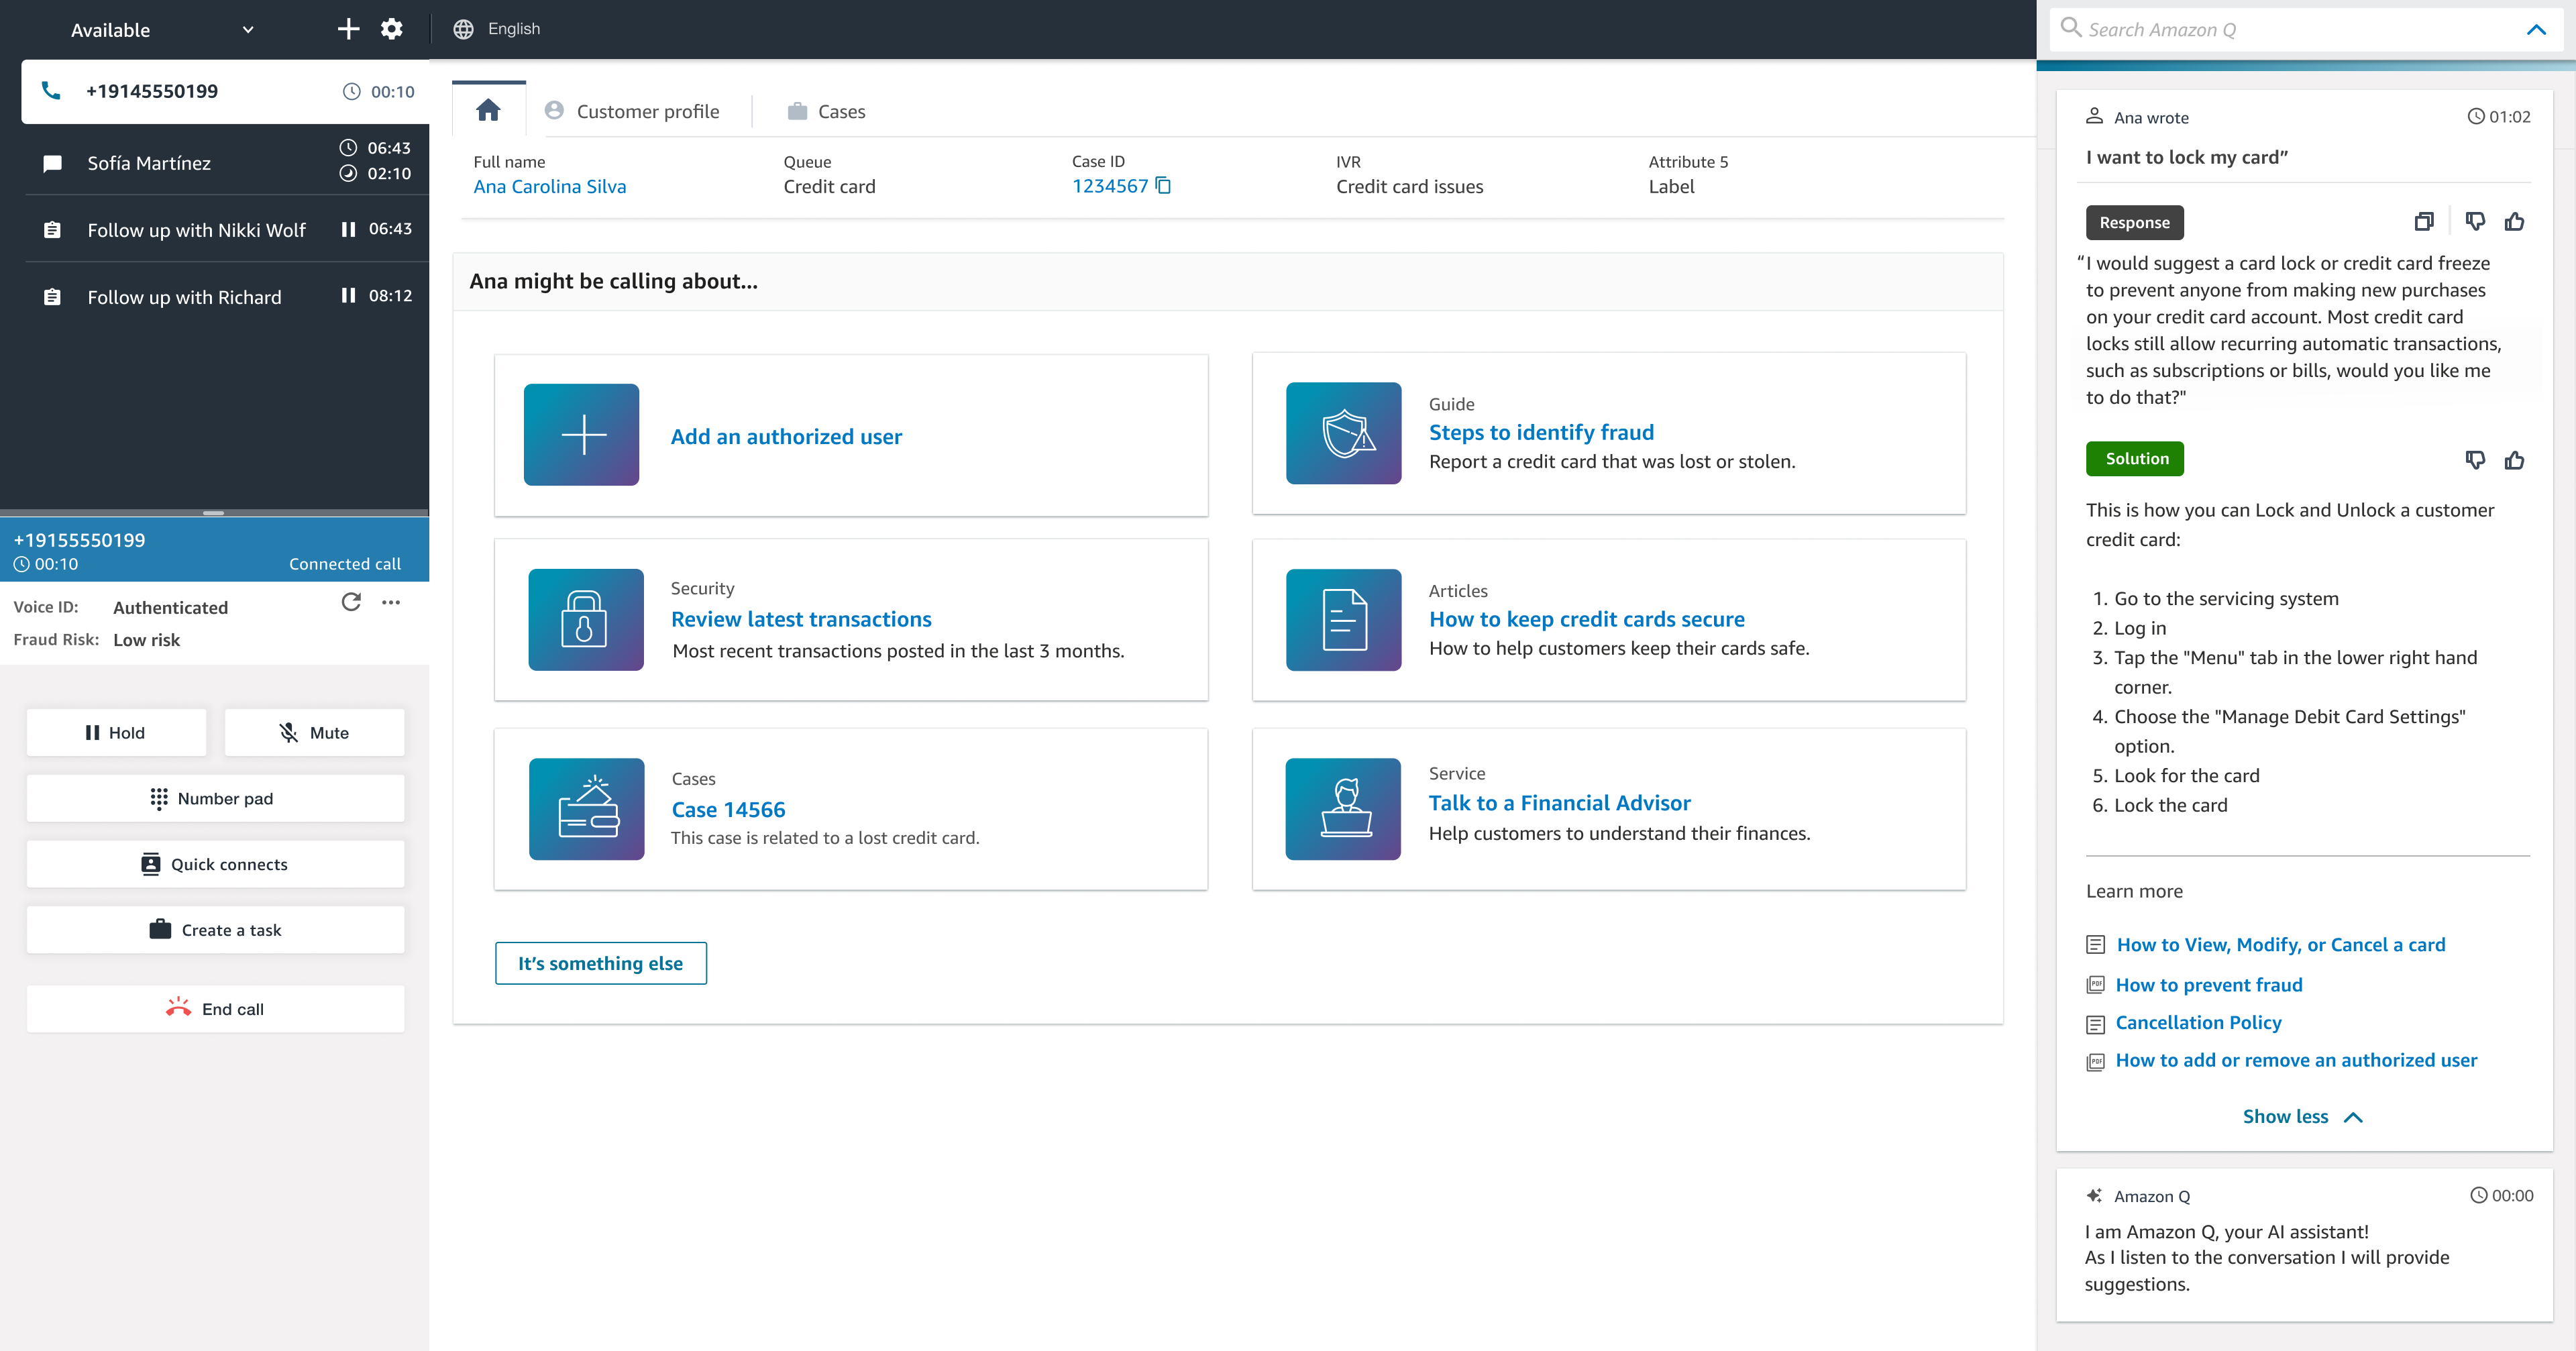Viewport: 2576px width, 1351px height.
Task: Click the refresh Voice ID icon
Action: (351, 602)
